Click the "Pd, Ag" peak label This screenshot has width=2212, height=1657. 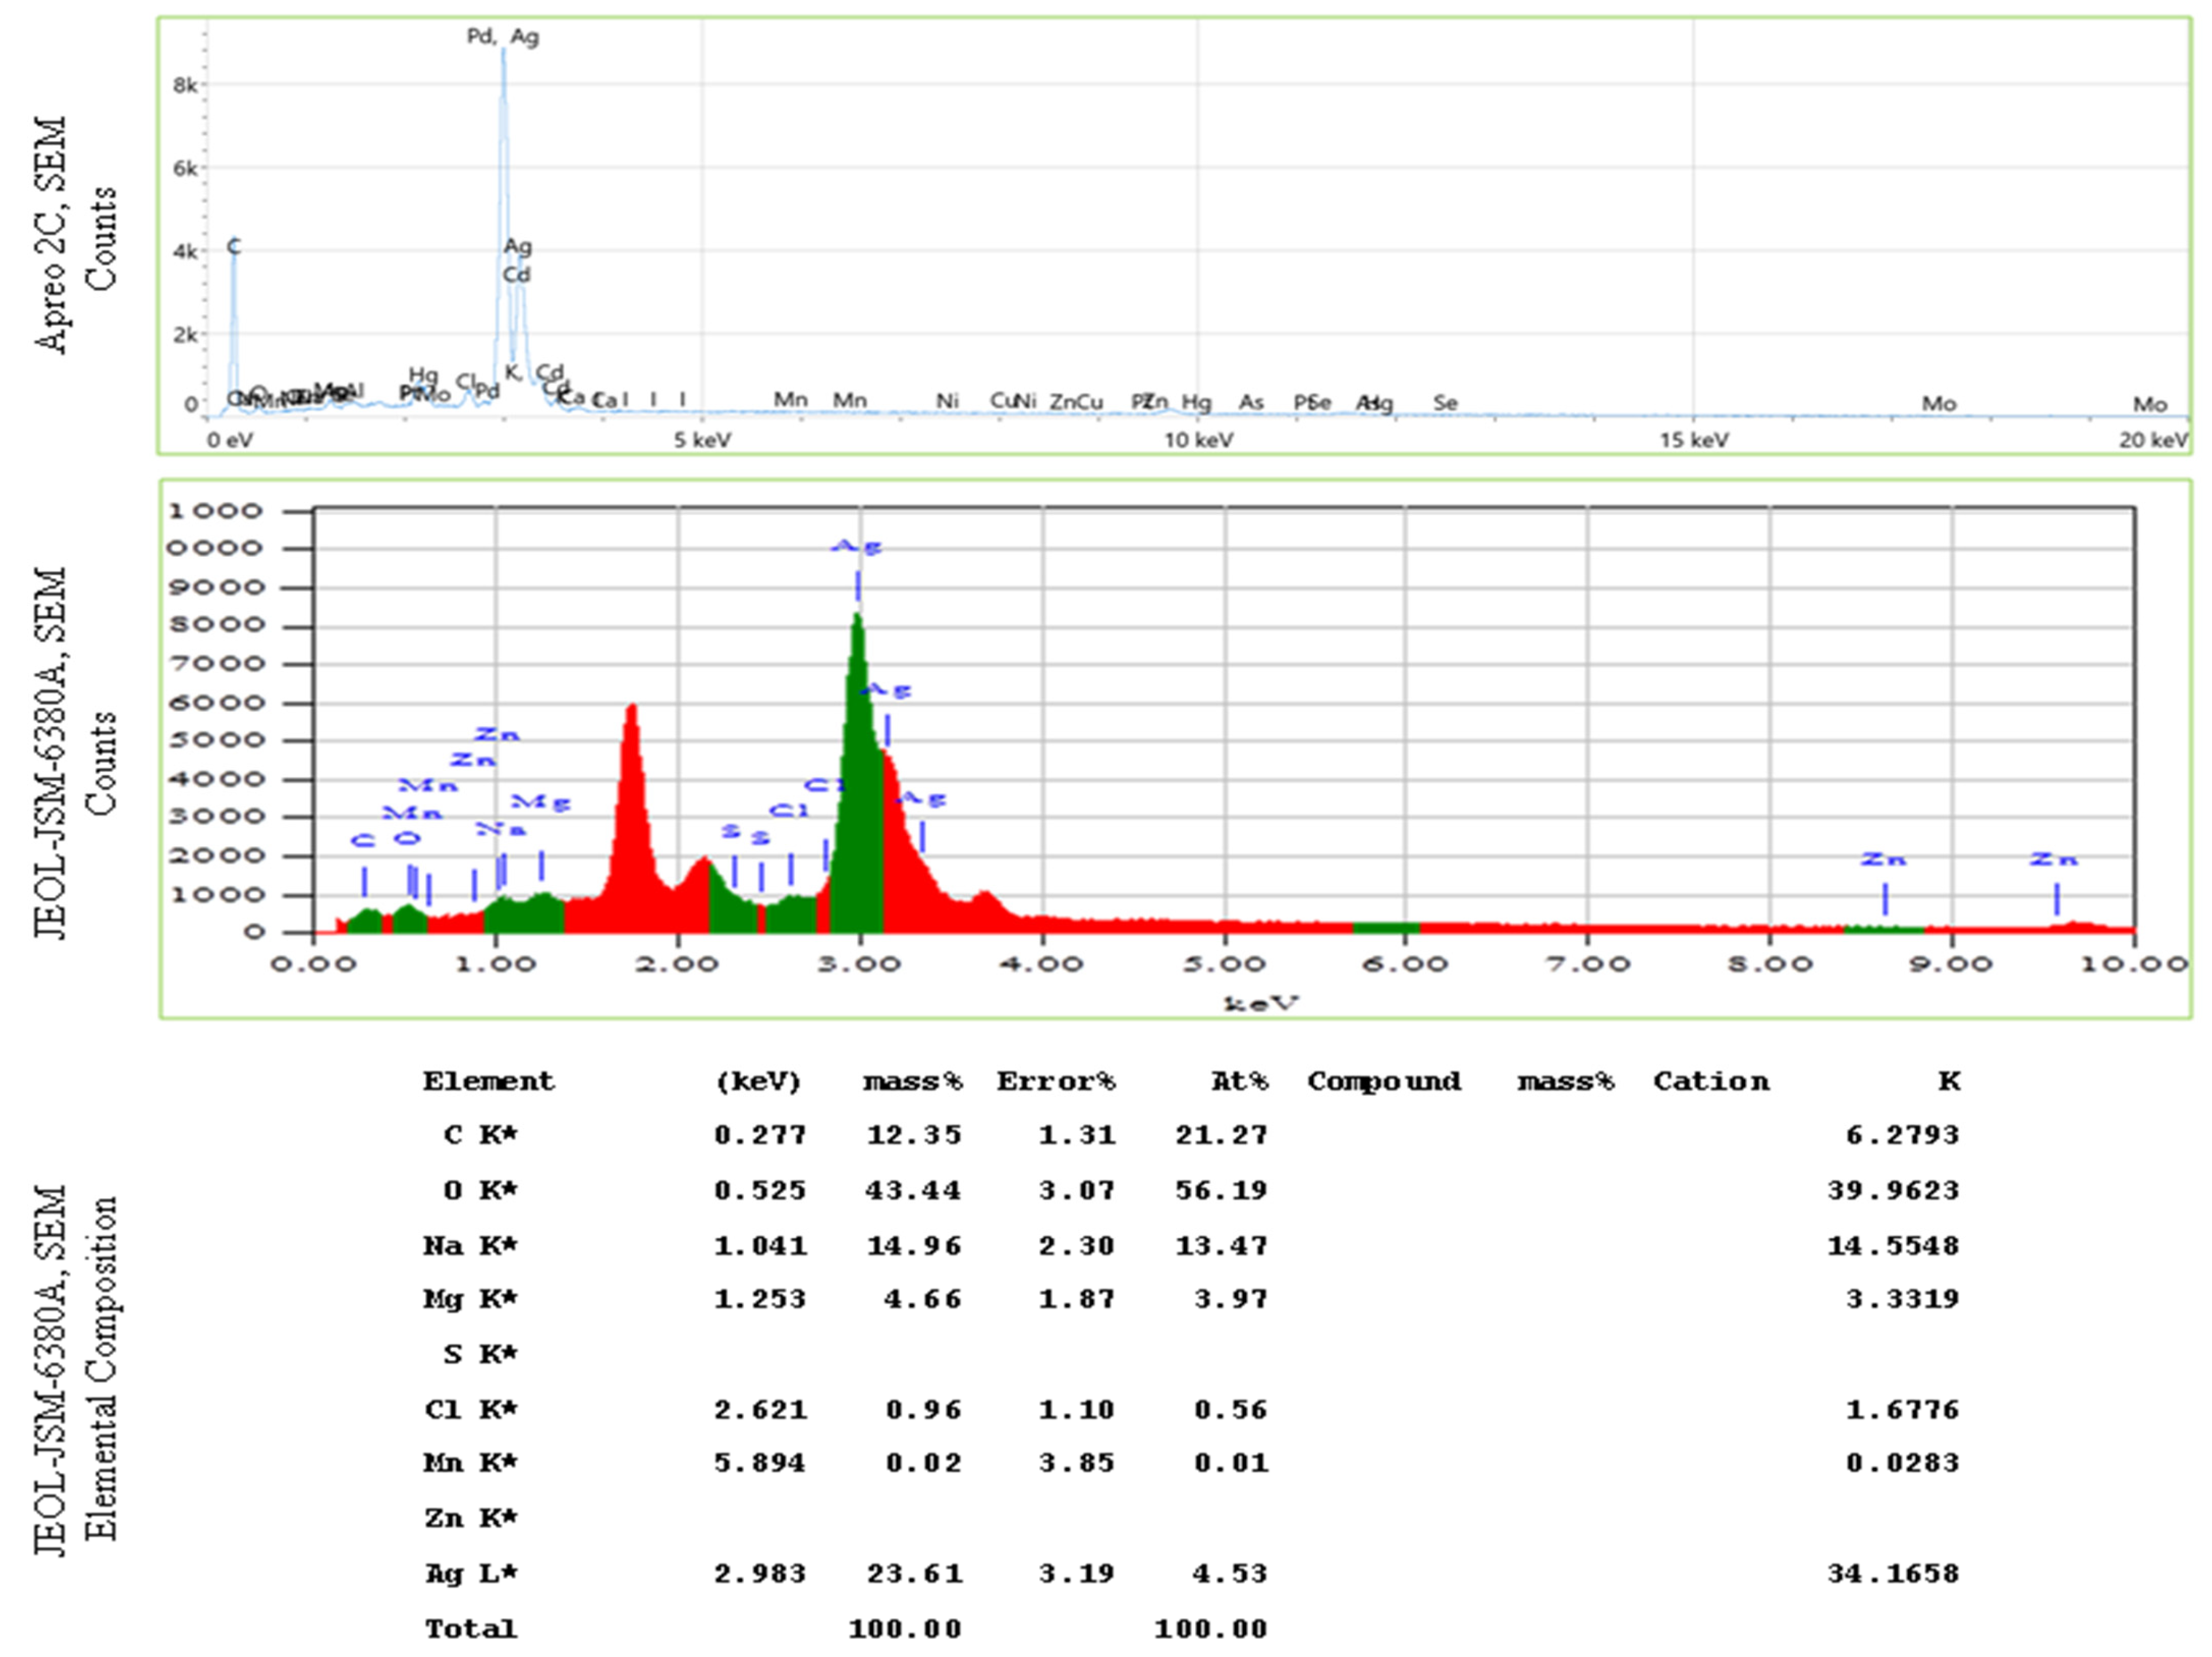503,37
